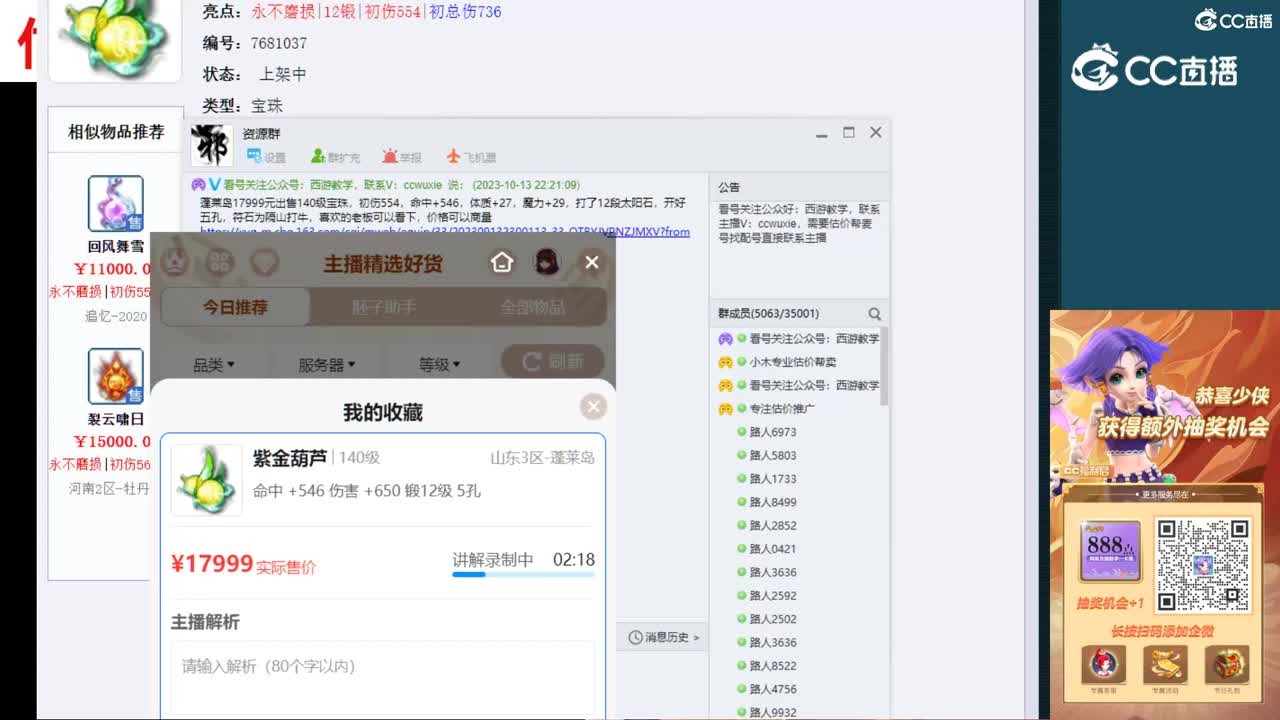
Task: Close the 我的收藏 popup
Action: pyautogui.click(x=594, y=406)
